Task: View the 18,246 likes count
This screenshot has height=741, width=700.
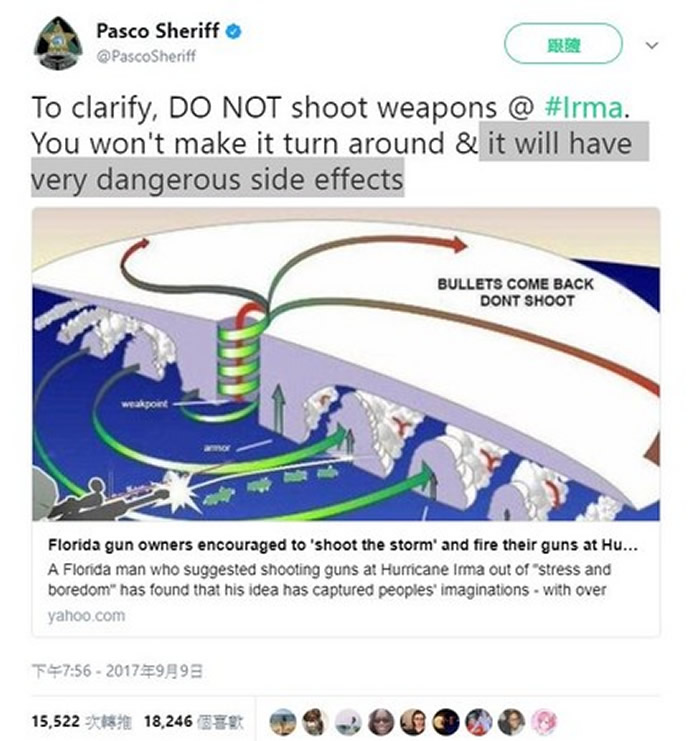Action: click(194, 721)
